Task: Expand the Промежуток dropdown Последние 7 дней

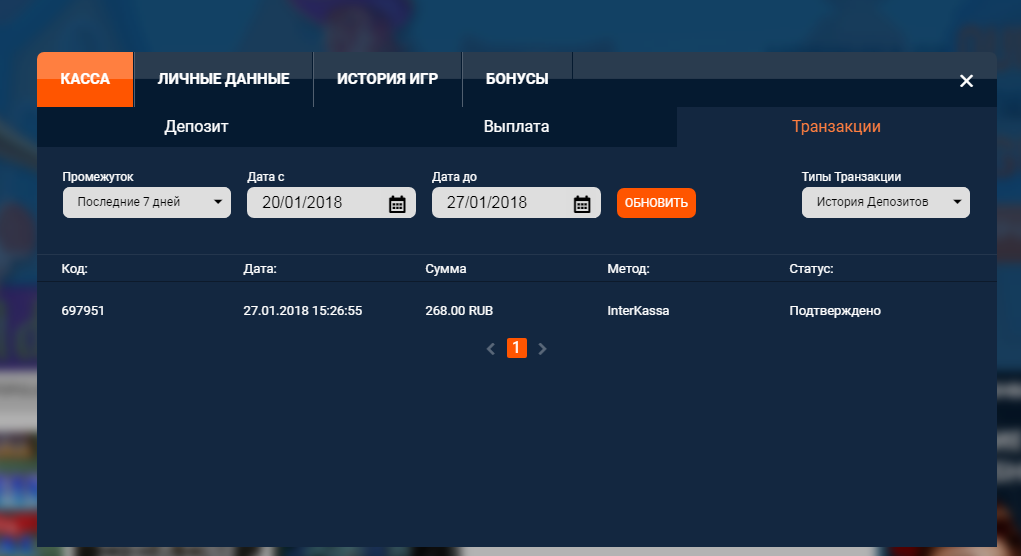Action: tap(147, 202)
